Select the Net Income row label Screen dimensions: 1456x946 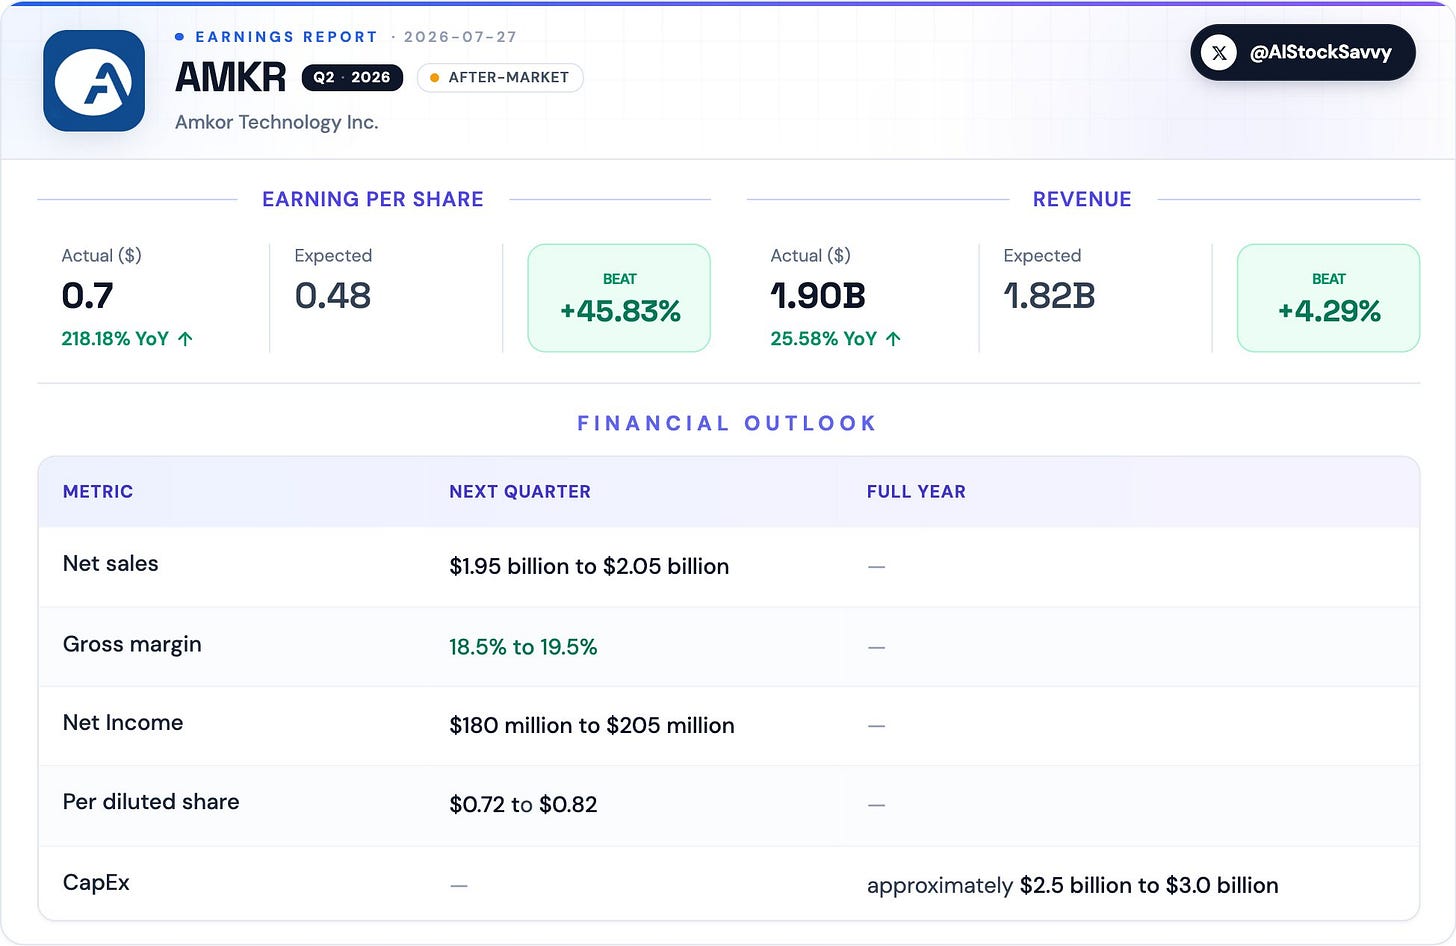tap(123, 723)
